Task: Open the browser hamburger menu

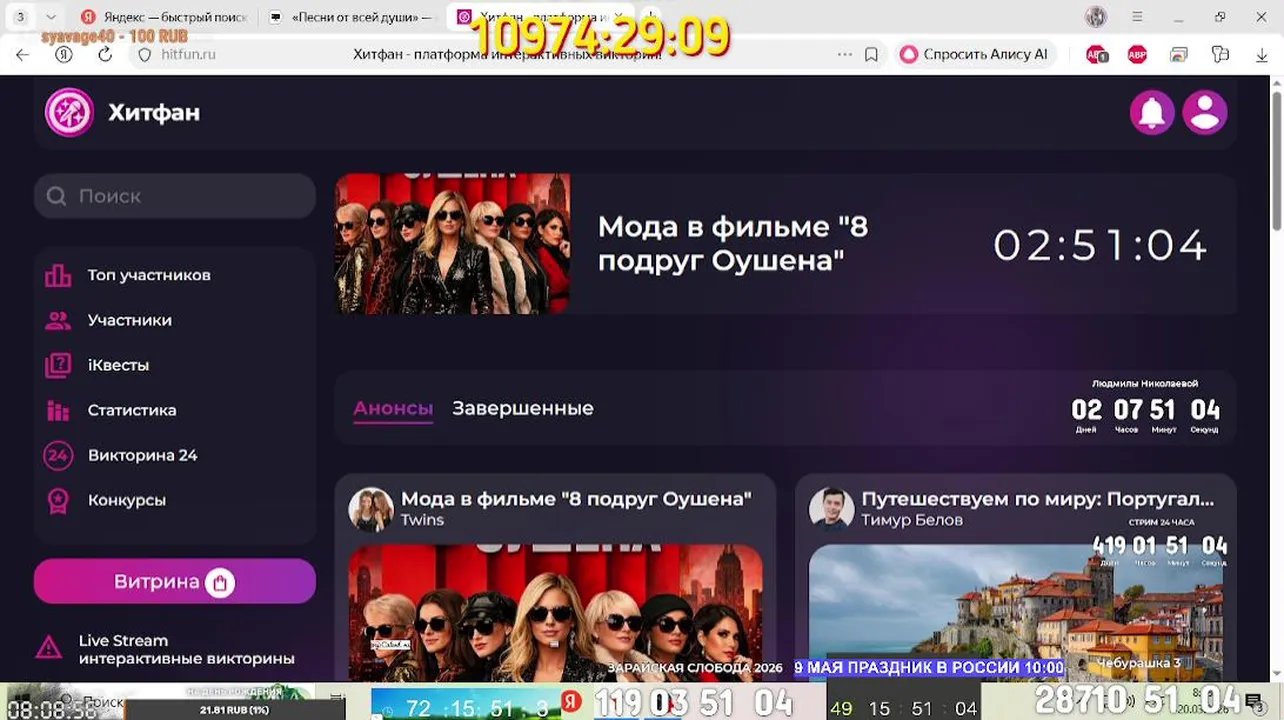Action: tap(1137, 17)
